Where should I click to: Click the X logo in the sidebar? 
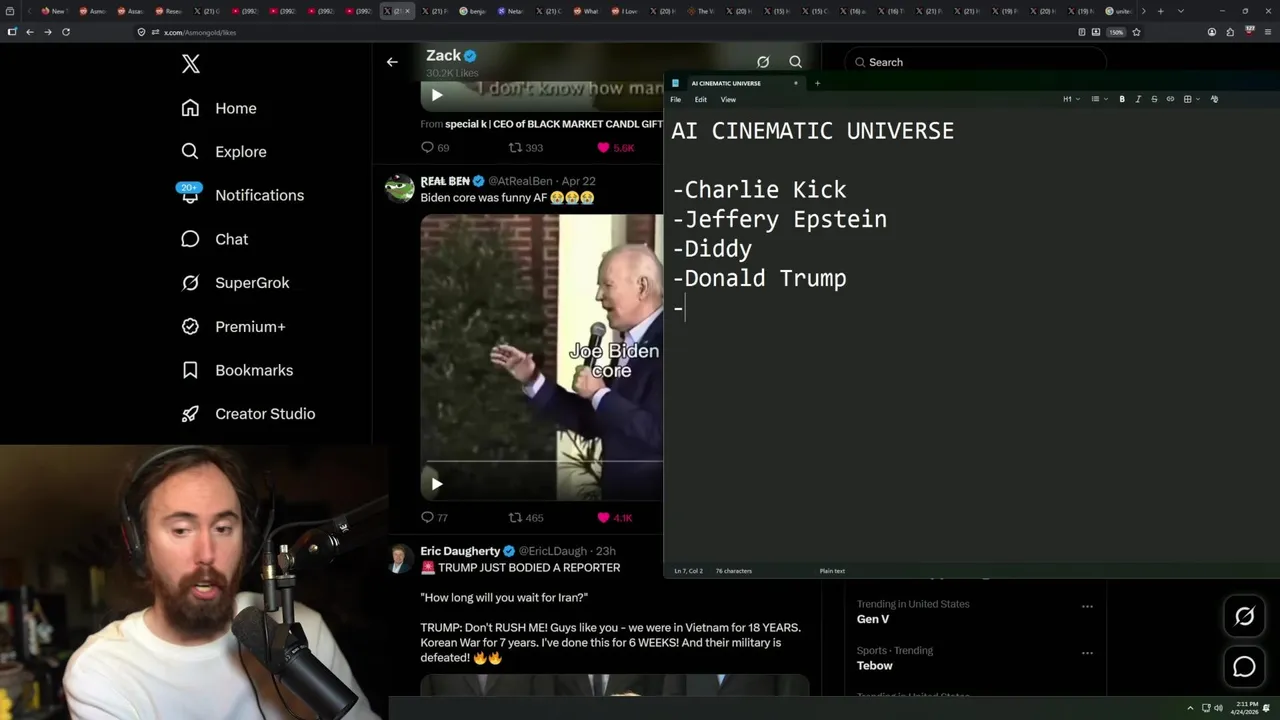click(191, 65)
